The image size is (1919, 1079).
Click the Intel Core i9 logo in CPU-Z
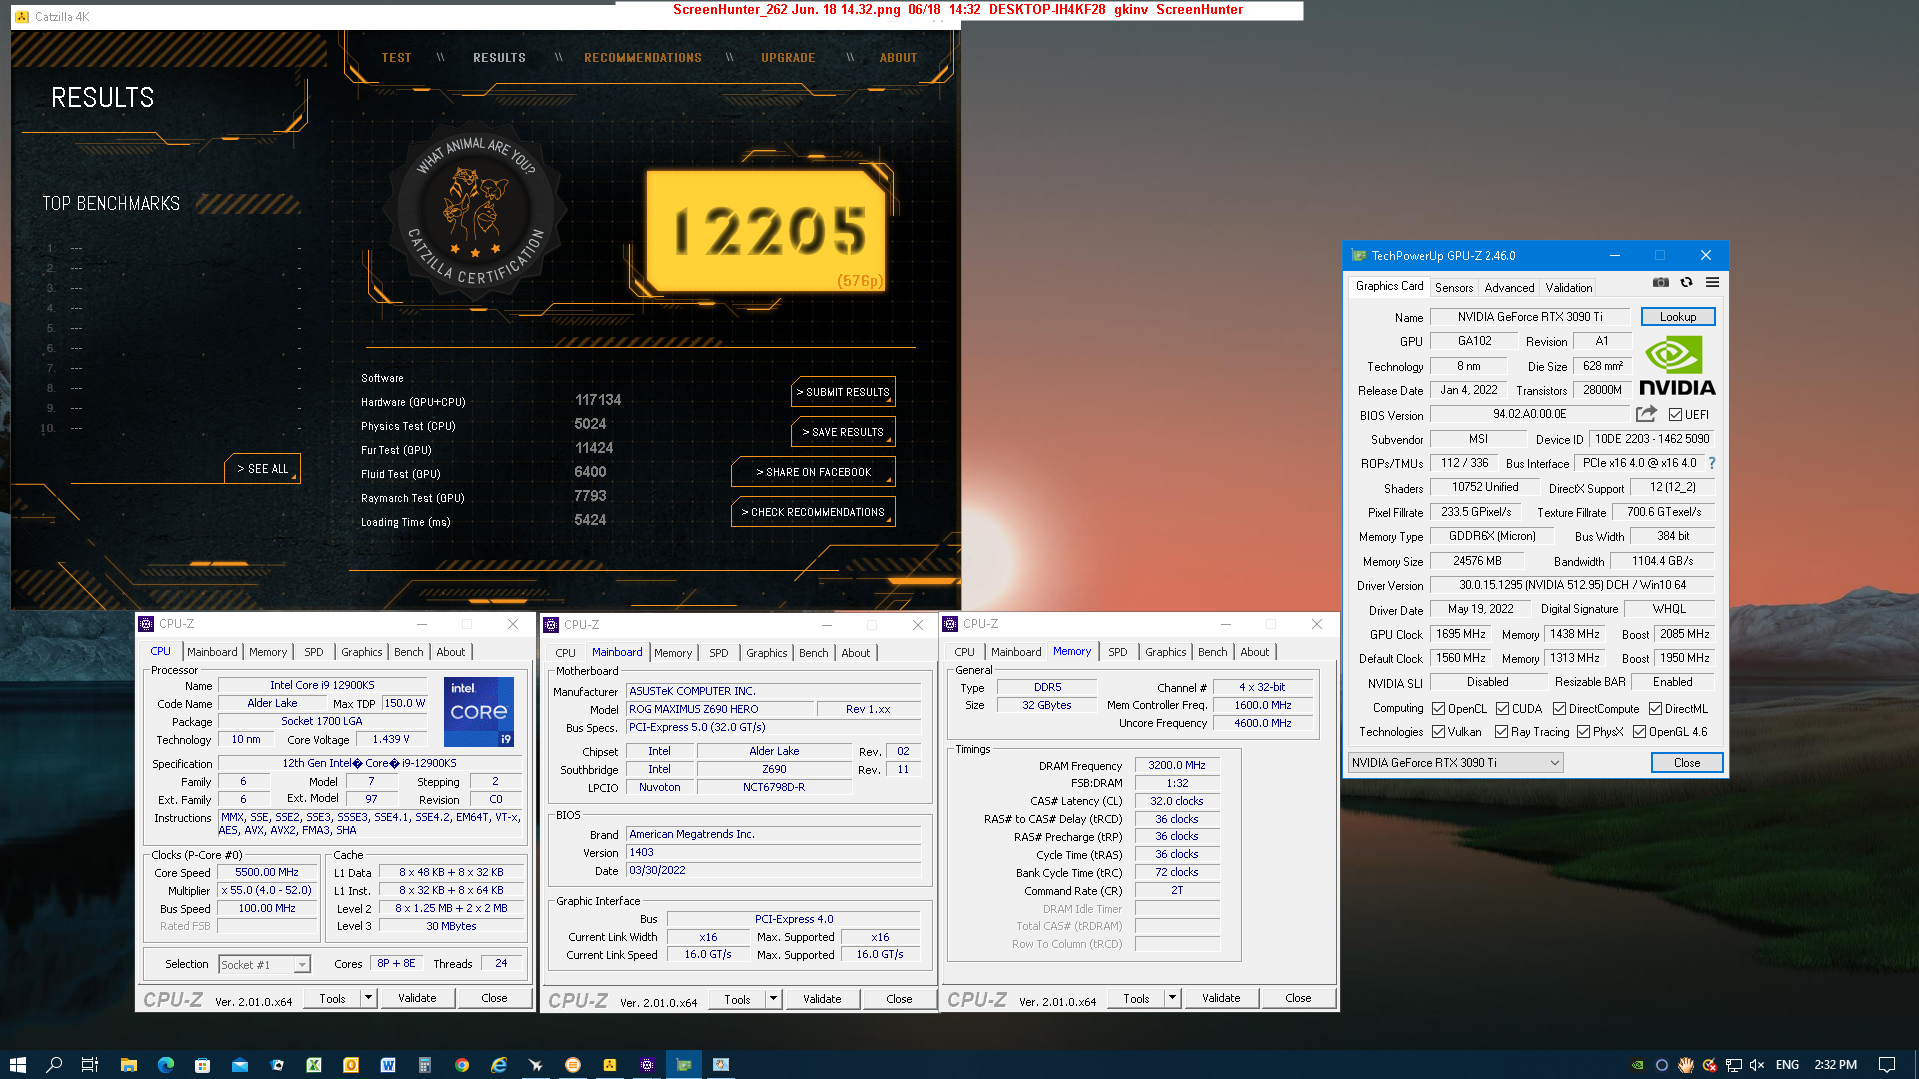[x=479, y=712]
